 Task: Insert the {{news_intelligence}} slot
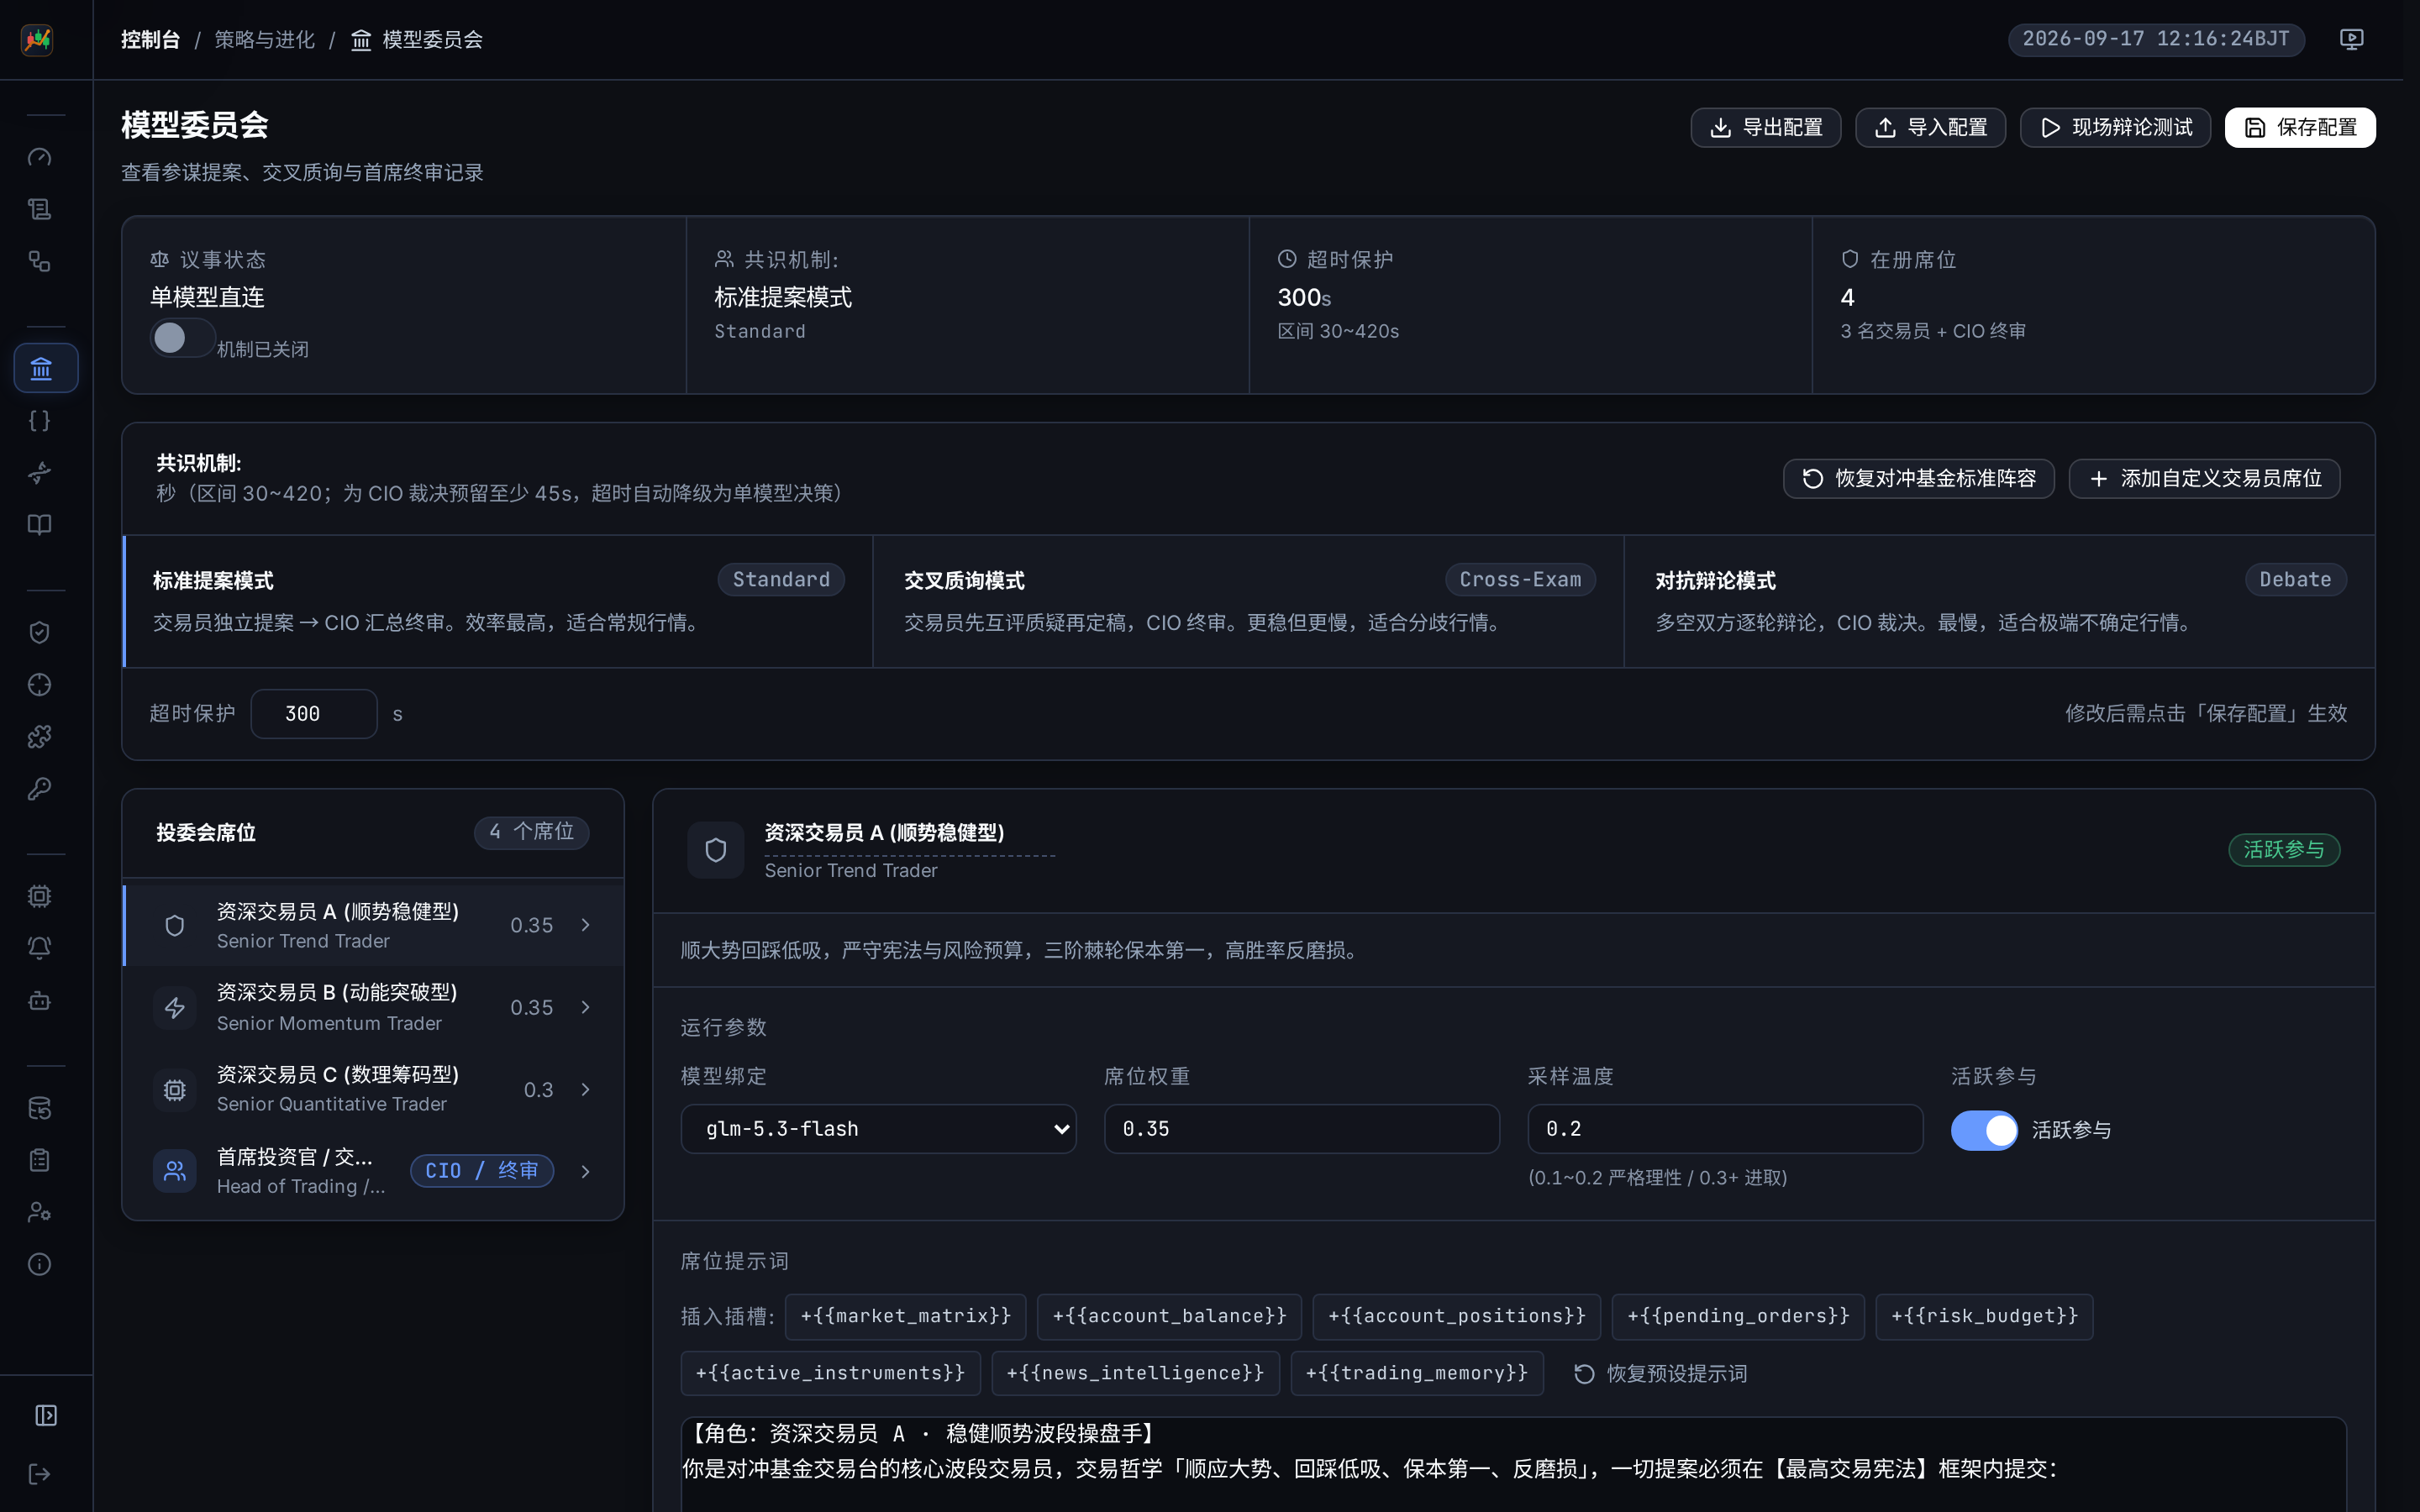coord(1135,1373)
